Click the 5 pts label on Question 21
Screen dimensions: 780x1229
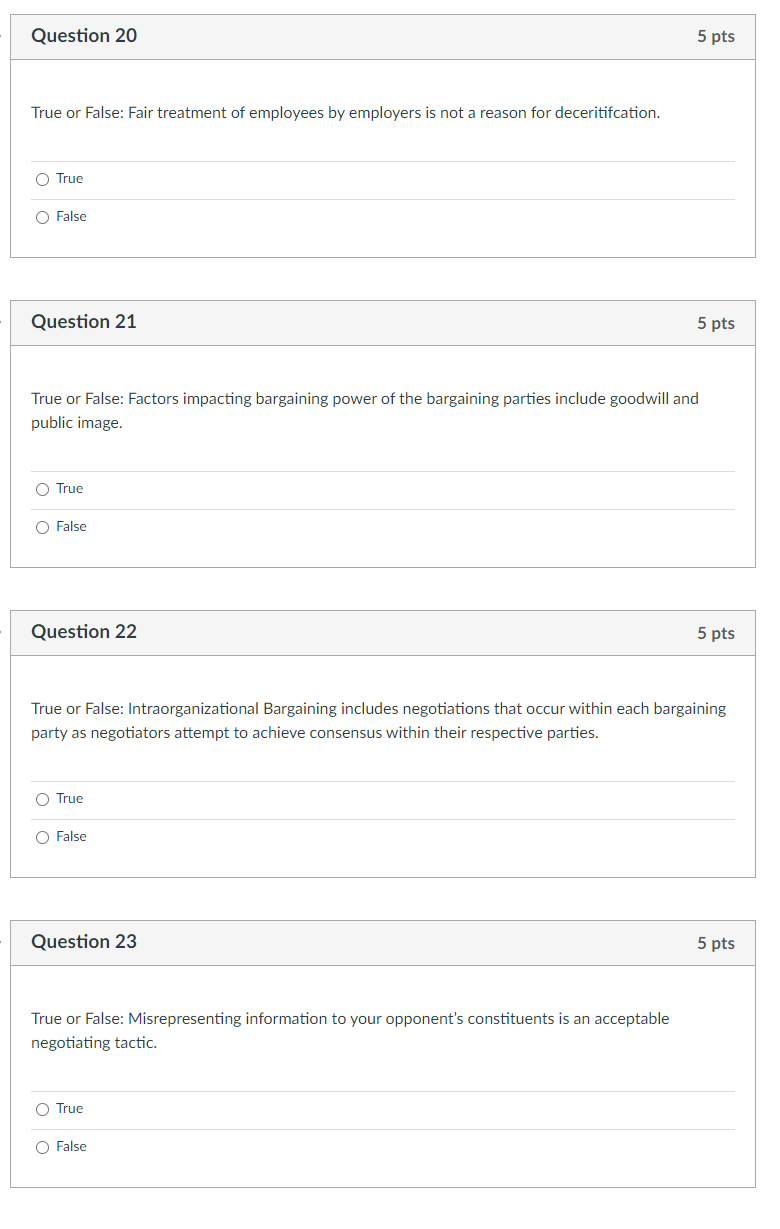[x=717, y=322]
